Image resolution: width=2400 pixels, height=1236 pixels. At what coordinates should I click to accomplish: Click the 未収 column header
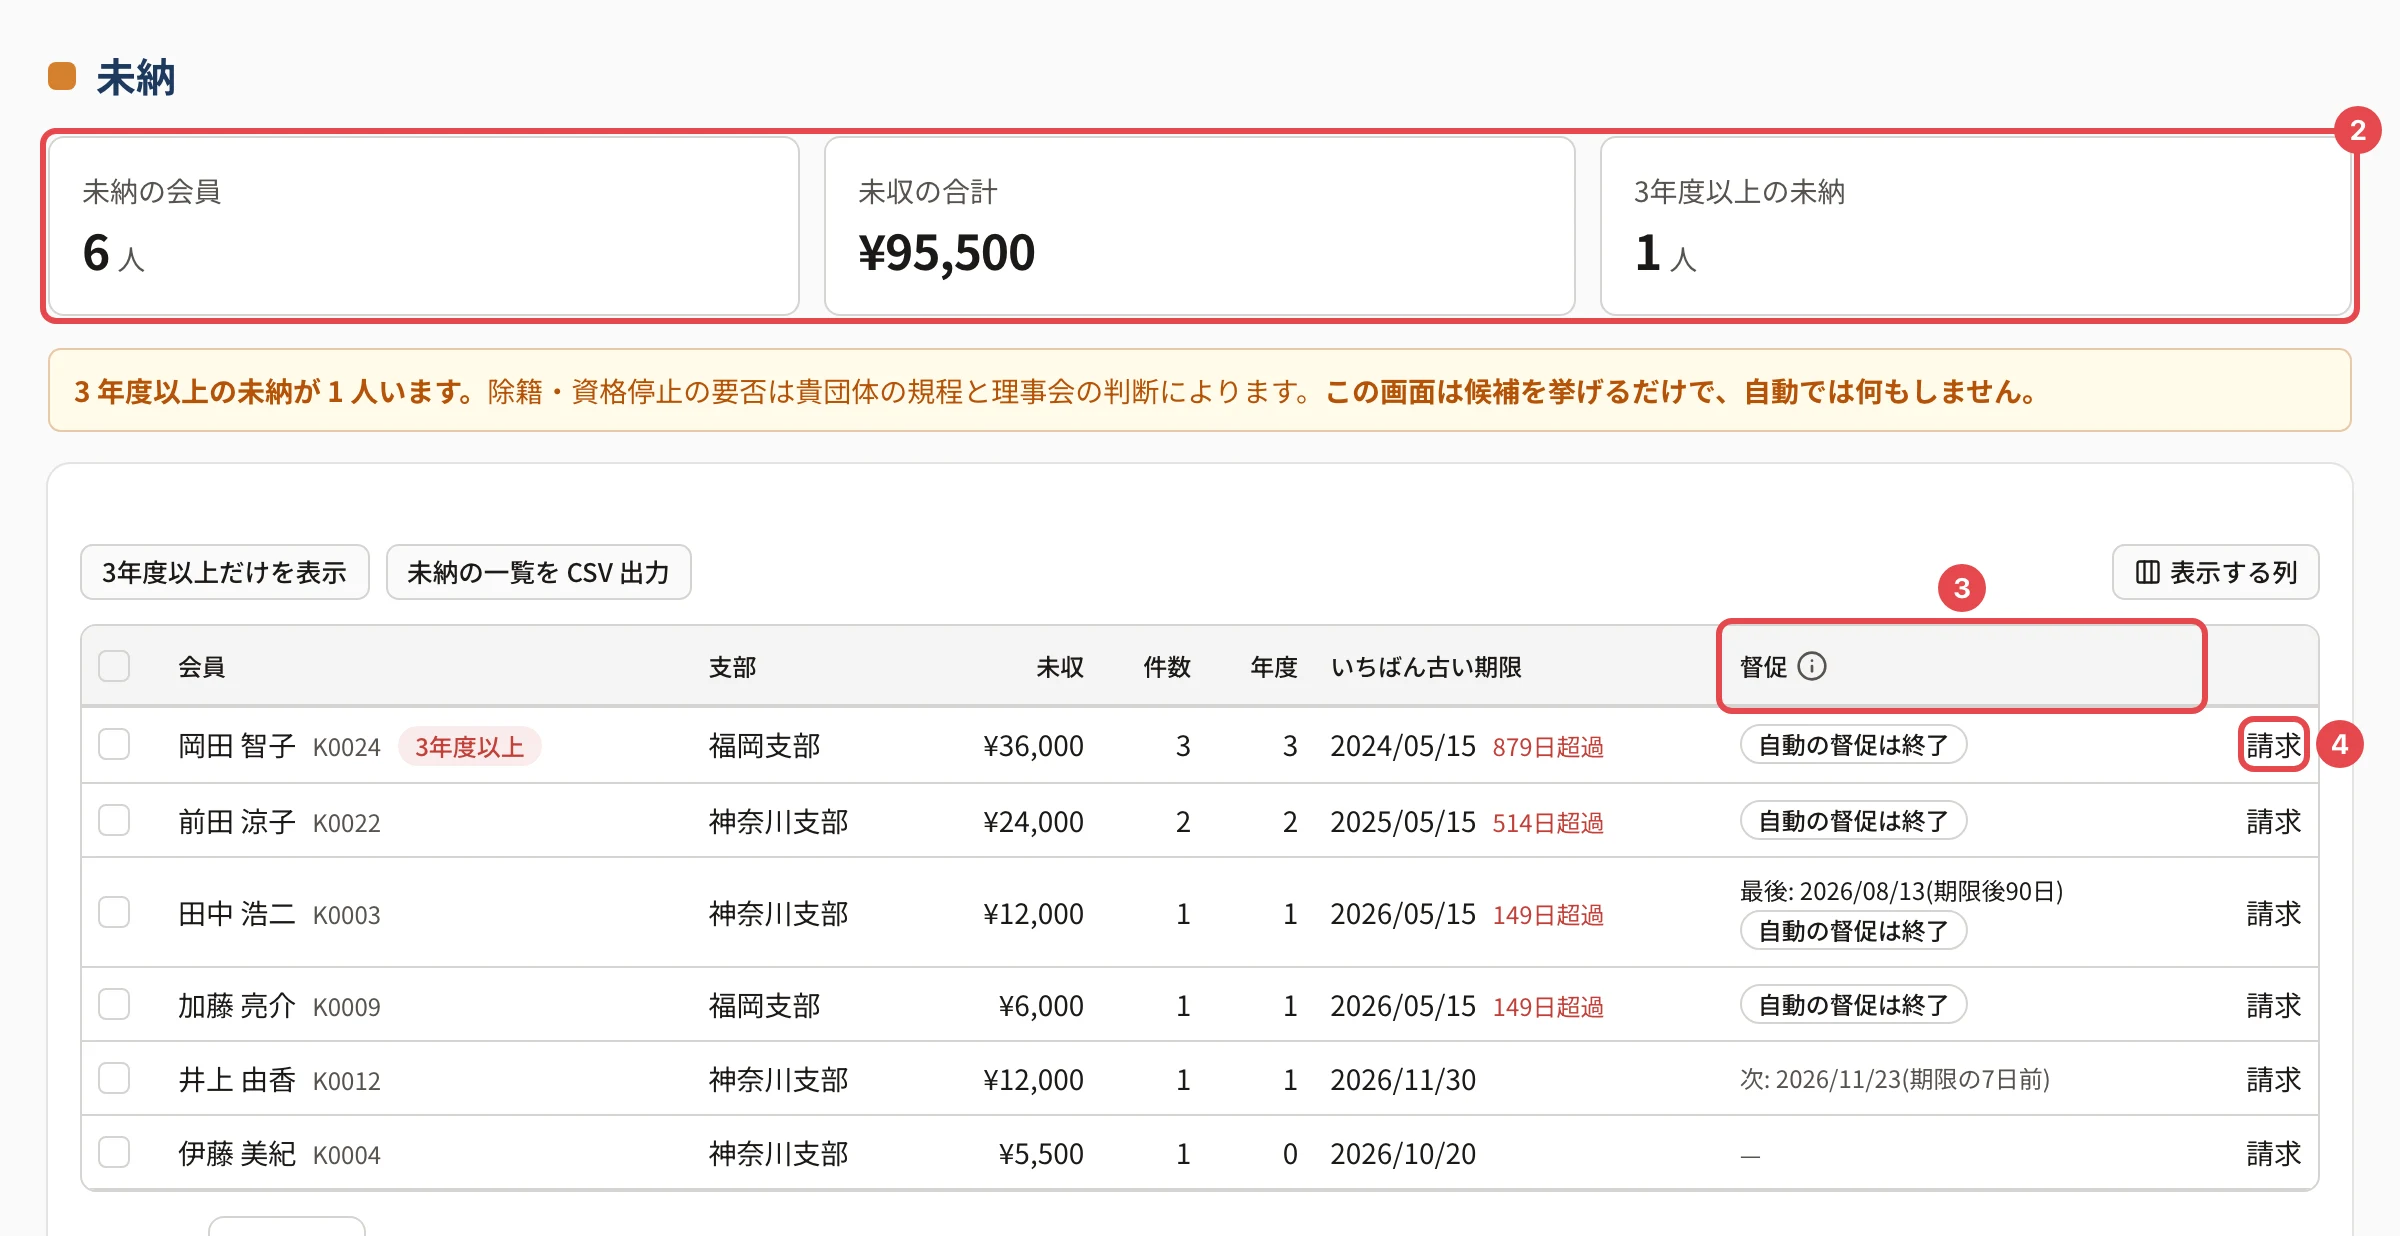[x=1060, y=667]
